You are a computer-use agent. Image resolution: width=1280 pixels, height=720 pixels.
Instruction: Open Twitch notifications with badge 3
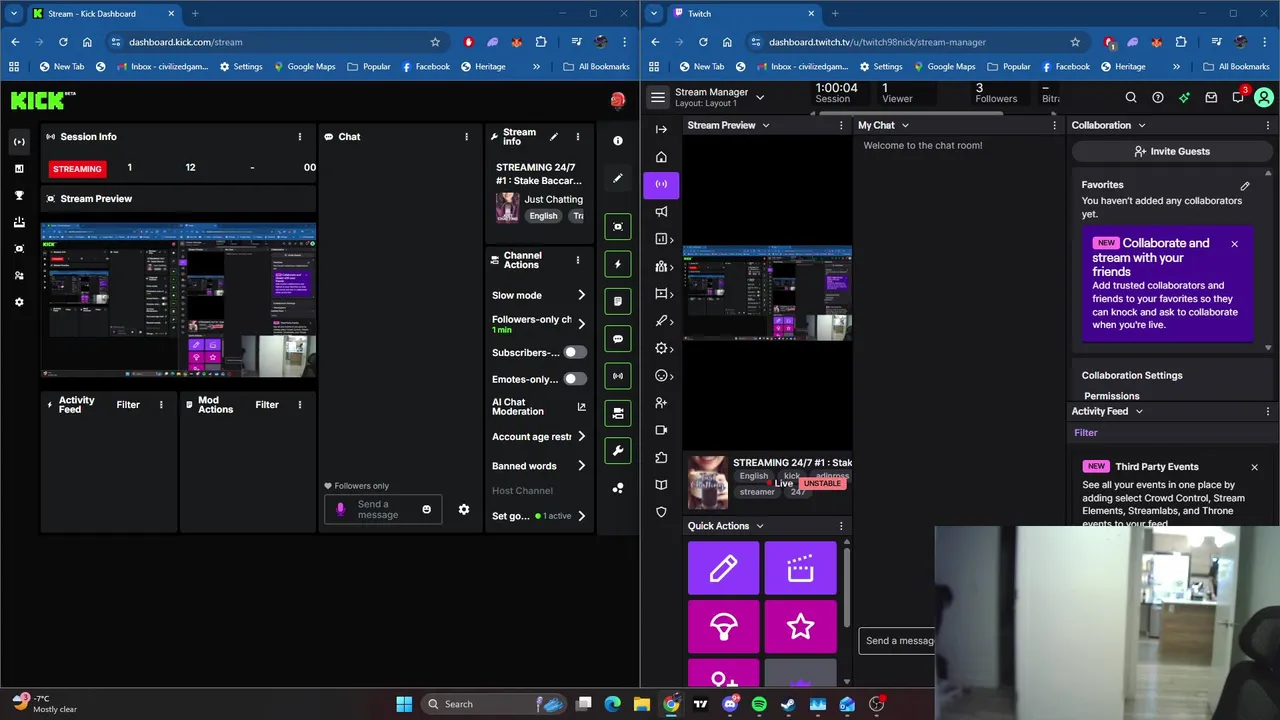coord(1238,97)
